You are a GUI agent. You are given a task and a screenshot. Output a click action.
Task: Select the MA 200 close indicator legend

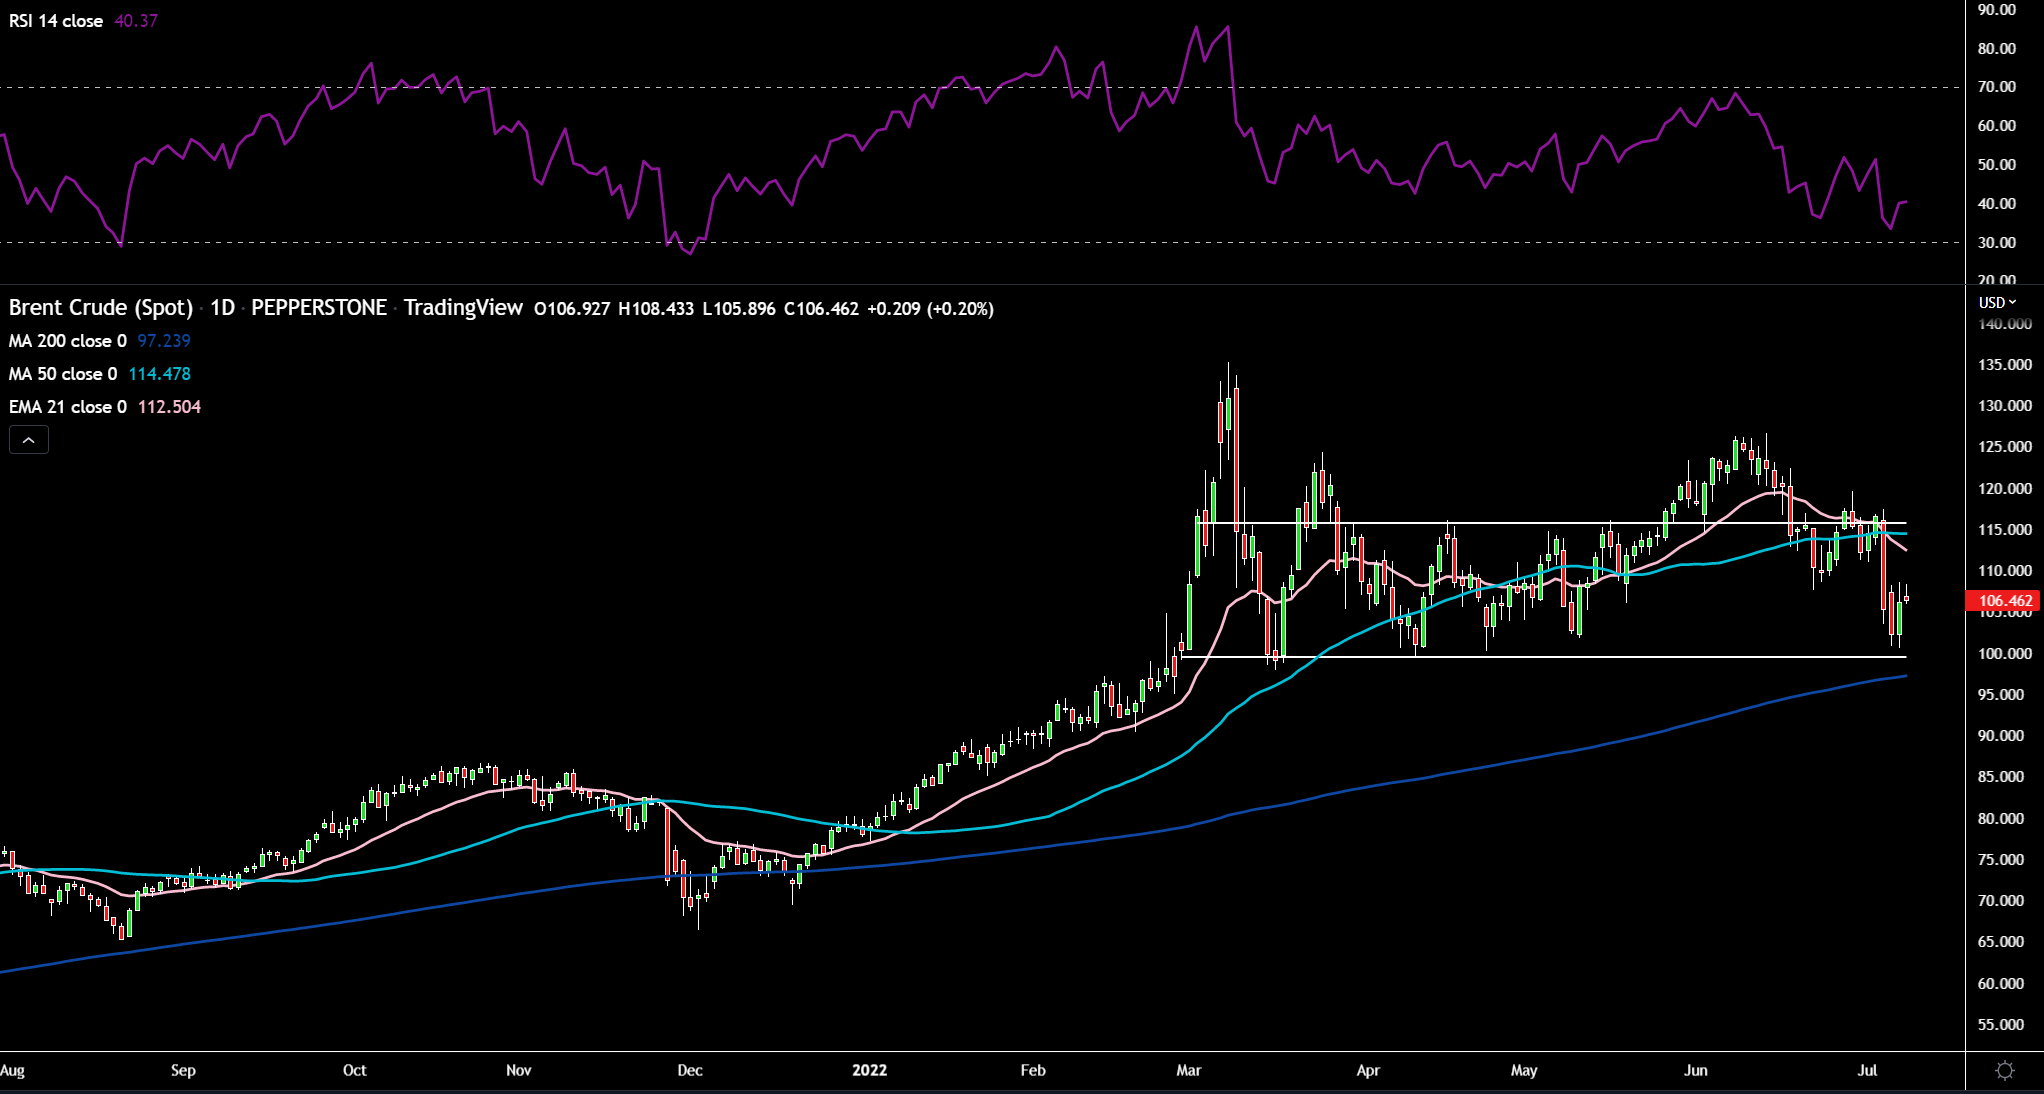67,341
